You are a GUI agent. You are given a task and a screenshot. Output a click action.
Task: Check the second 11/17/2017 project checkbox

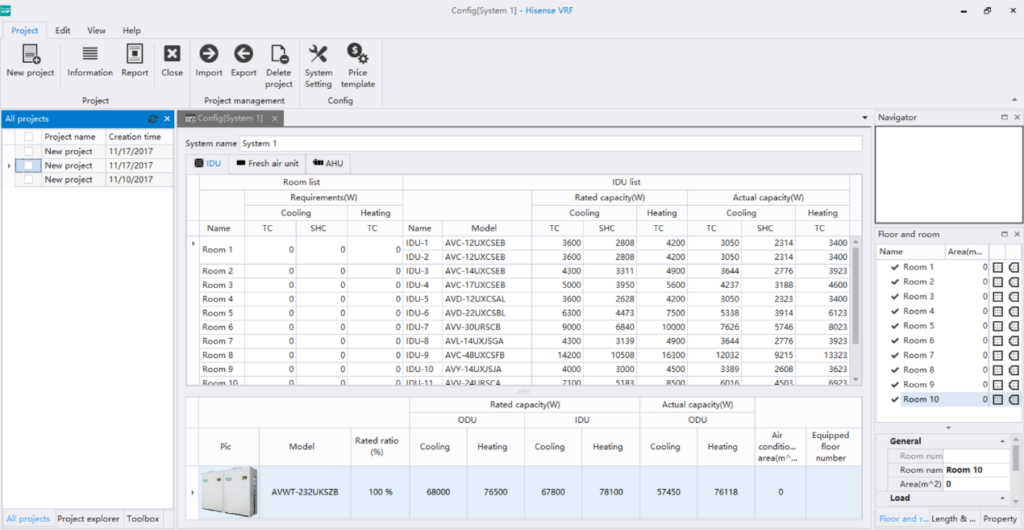coord(28,165)
